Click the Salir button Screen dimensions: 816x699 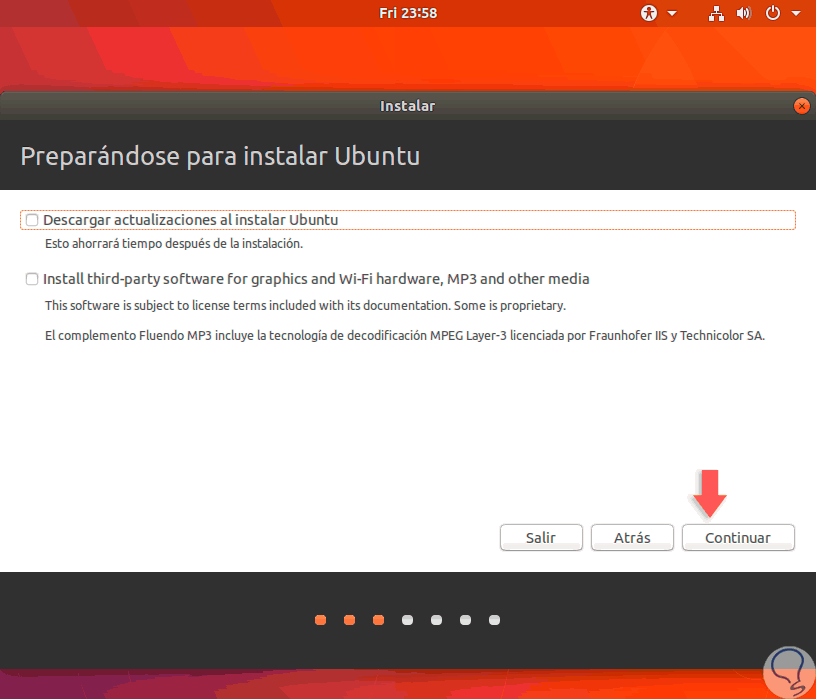pos(541,537)
